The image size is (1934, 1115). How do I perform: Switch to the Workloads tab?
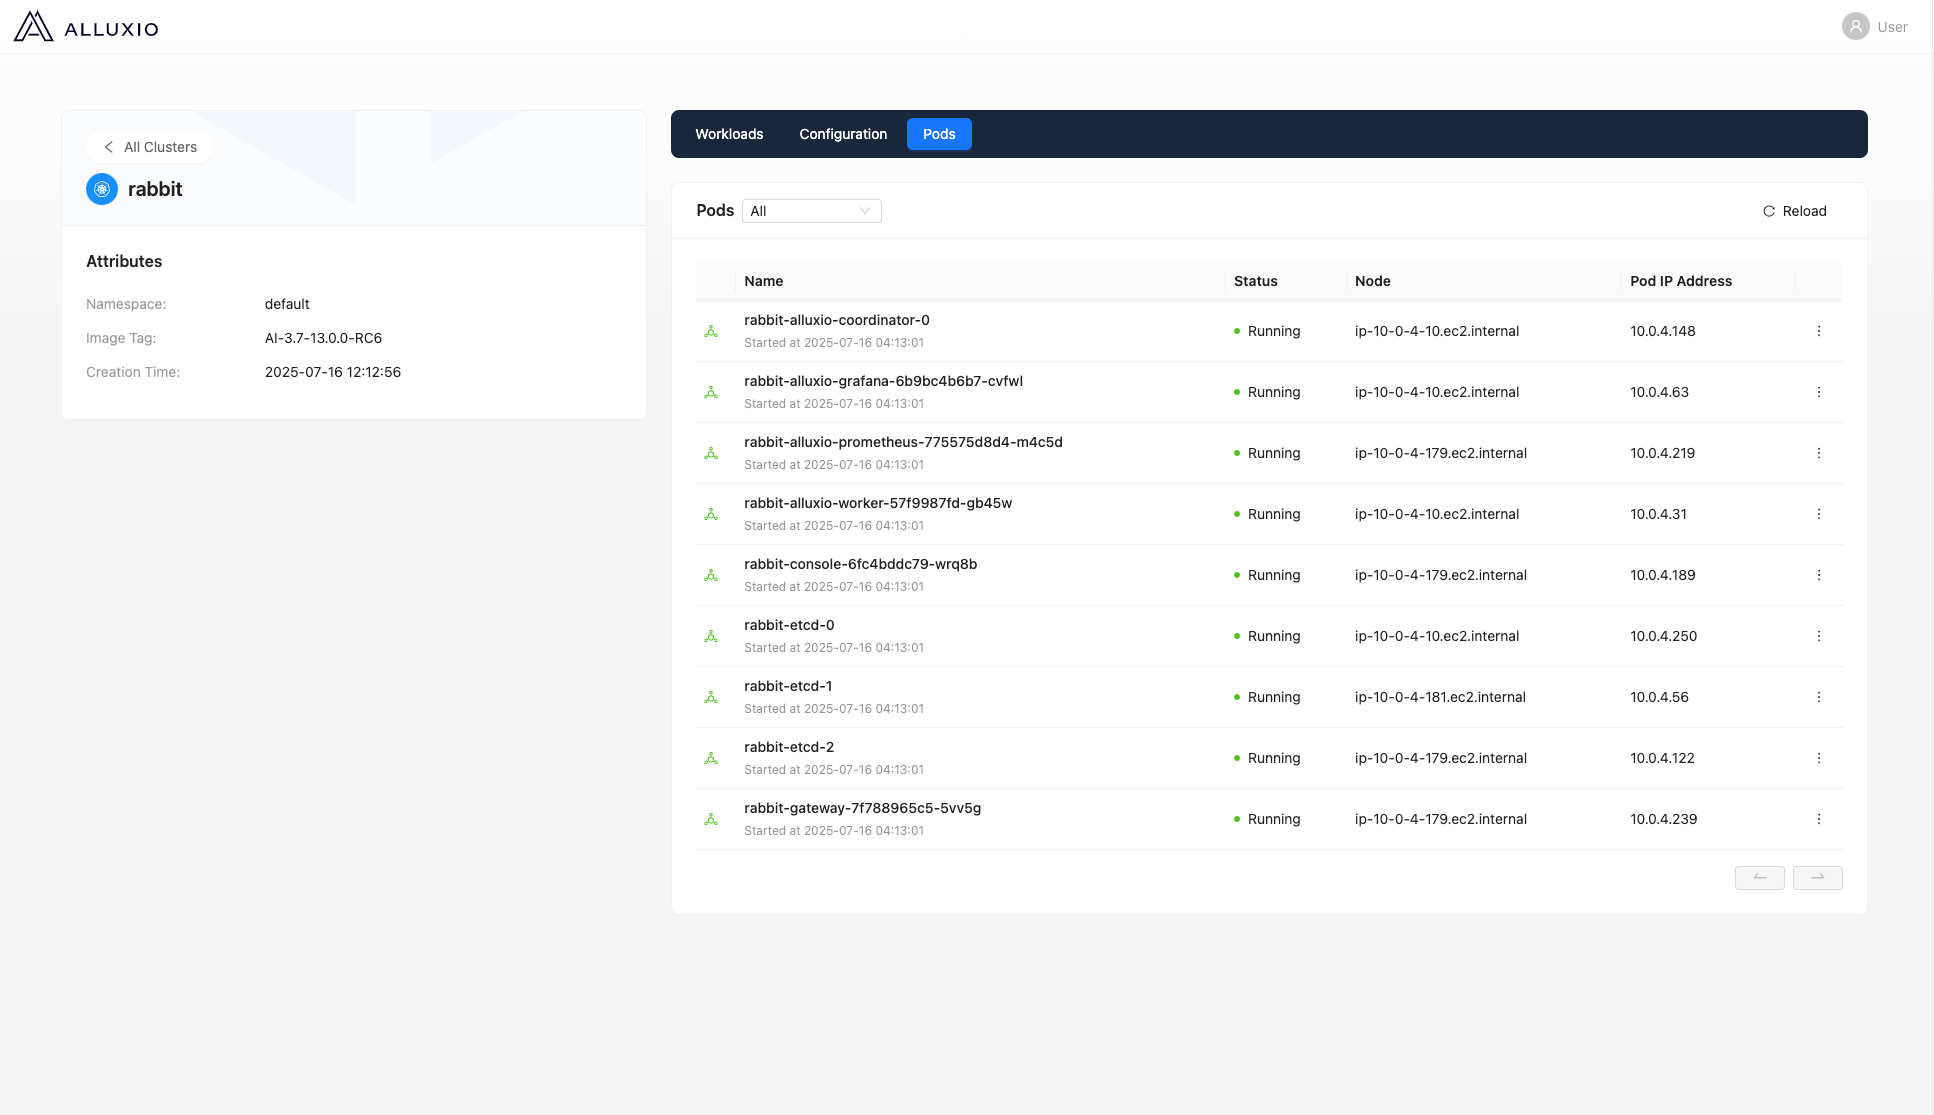pos(729,134)
